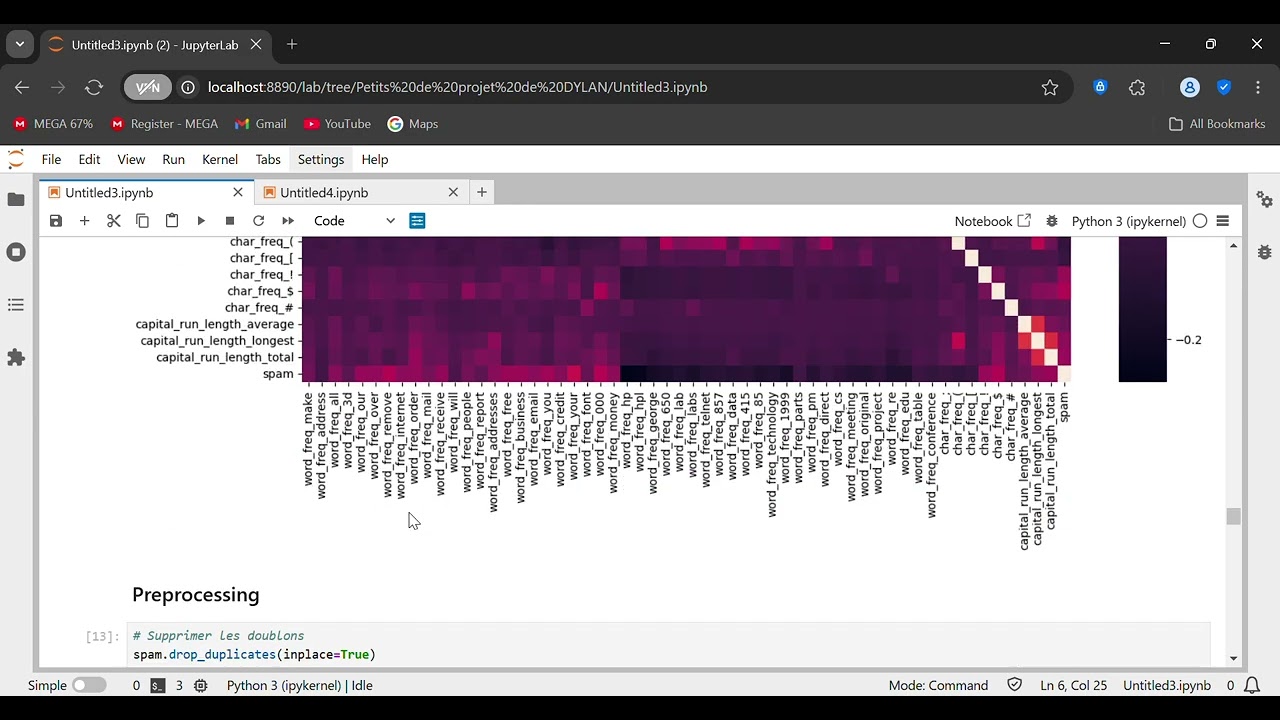Screen dimensions: 1280x720
Task: Click the browser address bar URL
Action: click(x=457, y=88)
